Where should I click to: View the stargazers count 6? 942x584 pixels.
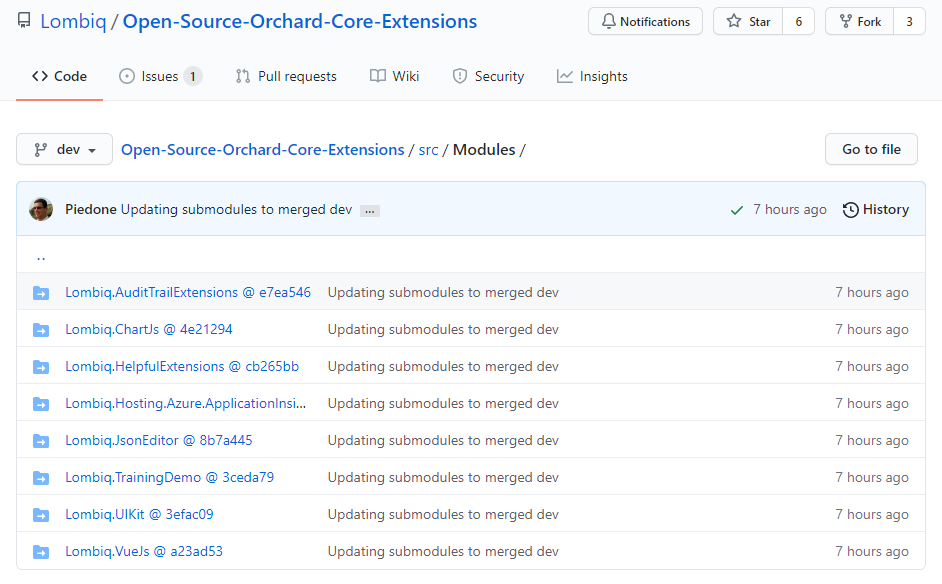798,22
